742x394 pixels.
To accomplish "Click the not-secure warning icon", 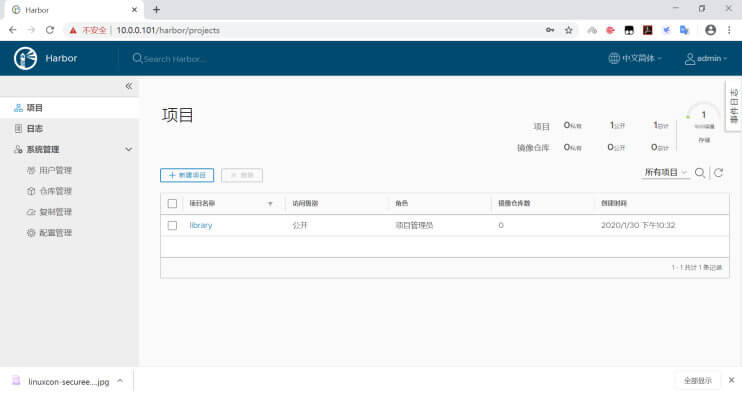I will point(73,30).
